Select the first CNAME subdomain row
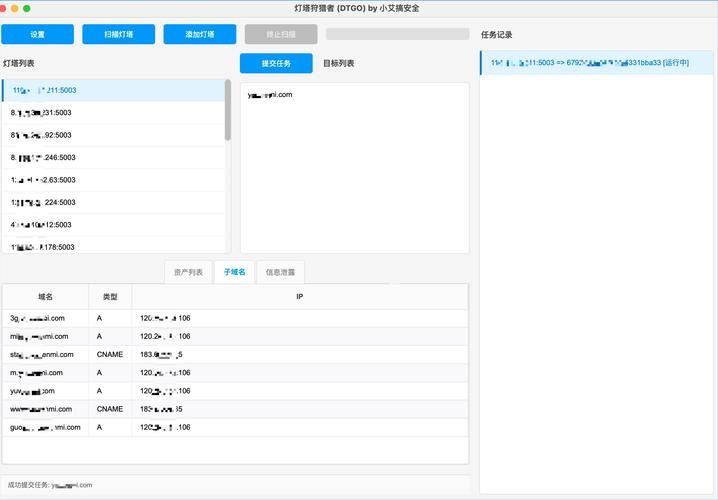Screen dimensions: 718x500 [234, 354]
